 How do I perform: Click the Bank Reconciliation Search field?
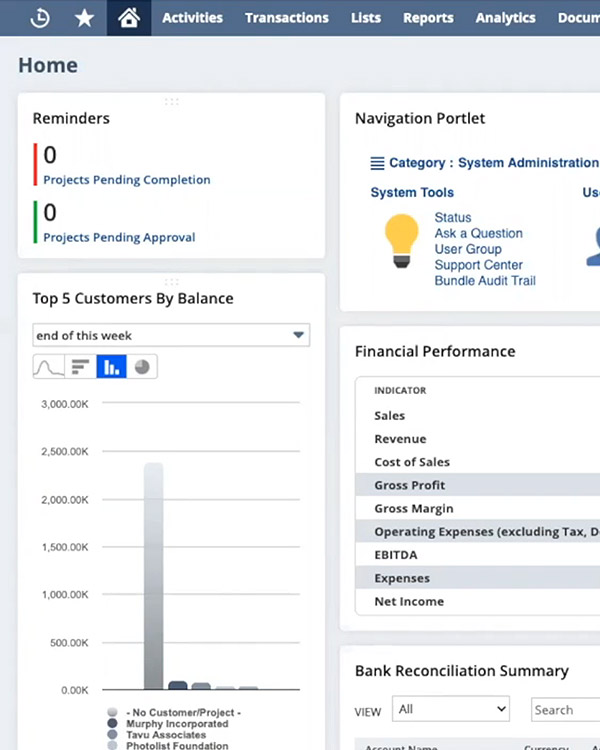click(x=566, y=710)
